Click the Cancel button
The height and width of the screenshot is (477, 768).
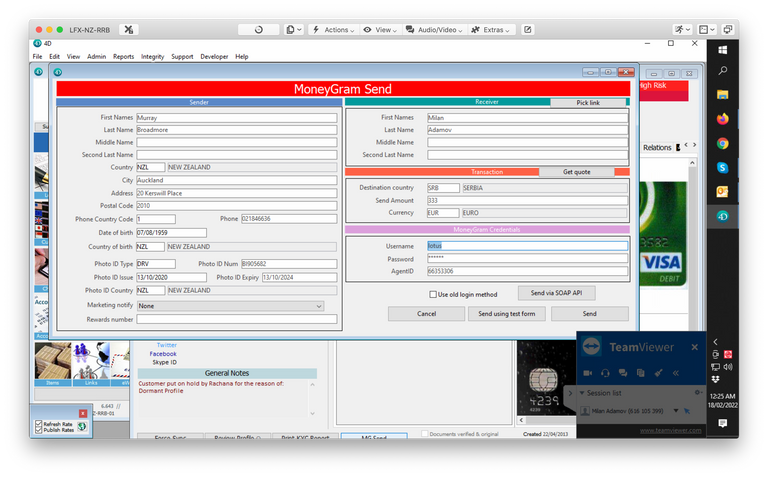[426, 313]
